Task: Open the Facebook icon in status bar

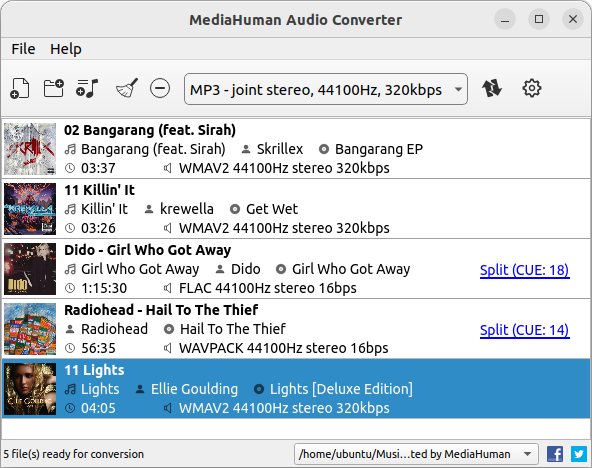Action: coord(555,454)
